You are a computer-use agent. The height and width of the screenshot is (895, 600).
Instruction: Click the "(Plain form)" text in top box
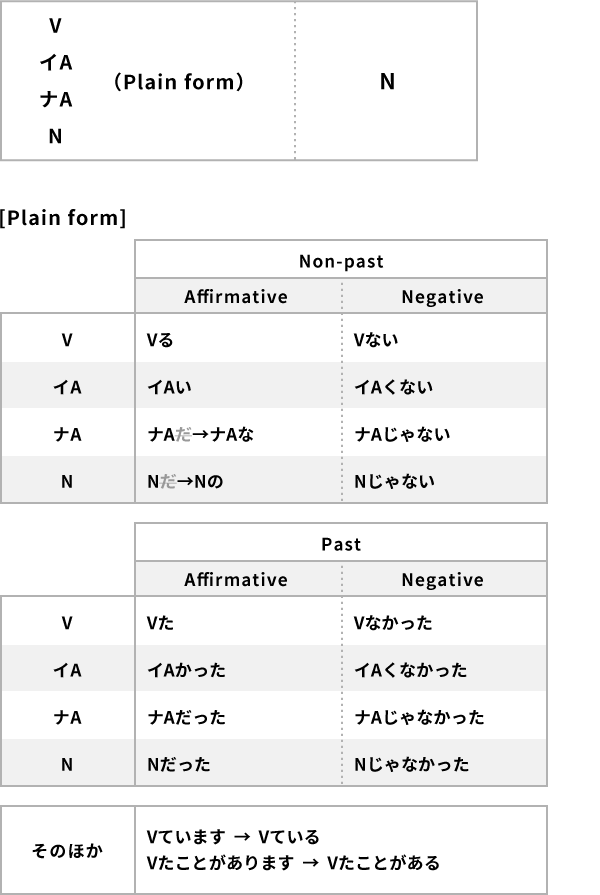click(x=179, y=83)
